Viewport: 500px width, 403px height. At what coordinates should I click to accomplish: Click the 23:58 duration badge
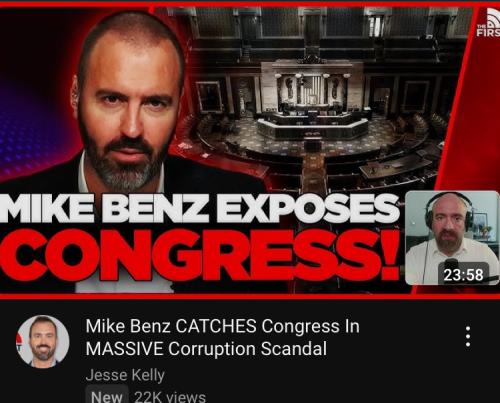coord(463,275)
